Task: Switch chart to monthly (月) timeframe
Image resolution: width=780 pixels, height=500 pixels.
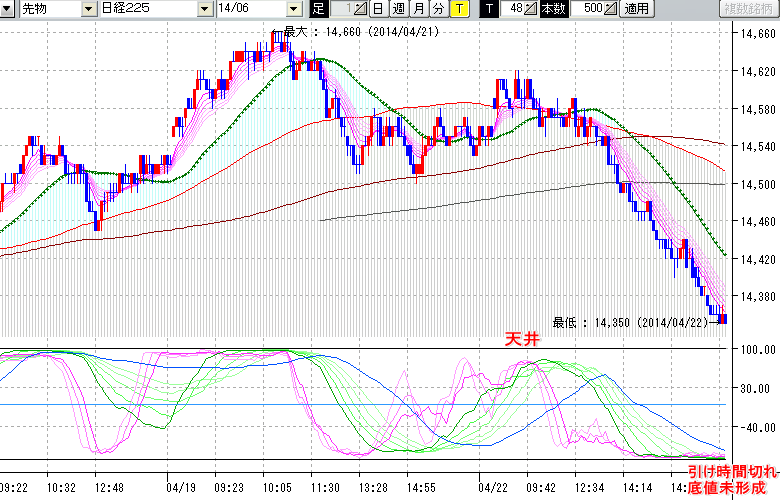Action: (418, 9)
